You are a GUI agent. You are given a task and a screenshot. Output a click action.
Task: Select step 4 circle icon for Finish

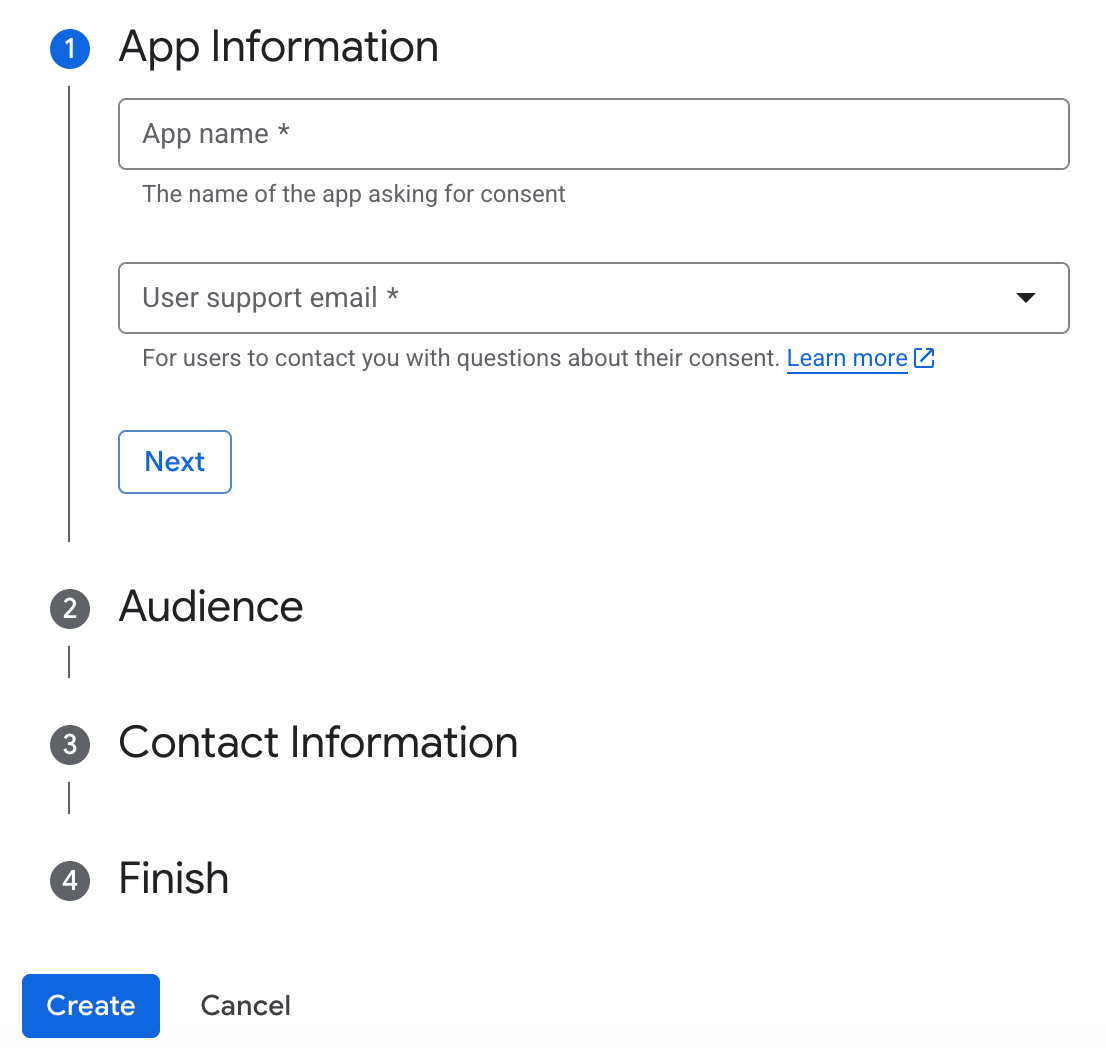(70, 880)
